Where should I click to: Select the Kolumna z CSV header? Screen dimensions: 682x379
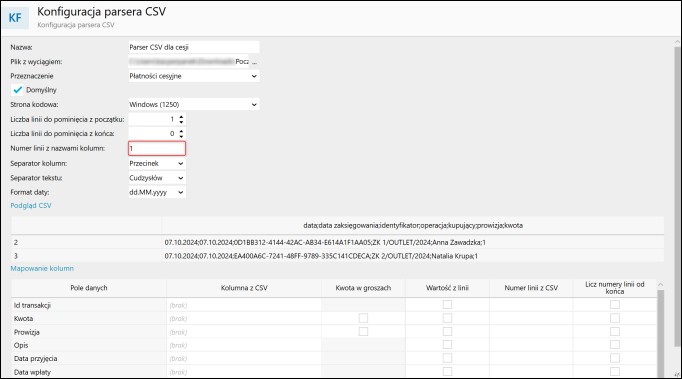(244, 288)
